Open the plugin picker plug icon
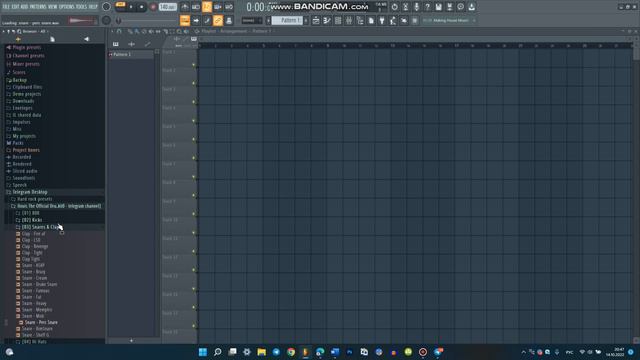 (382, 20)
